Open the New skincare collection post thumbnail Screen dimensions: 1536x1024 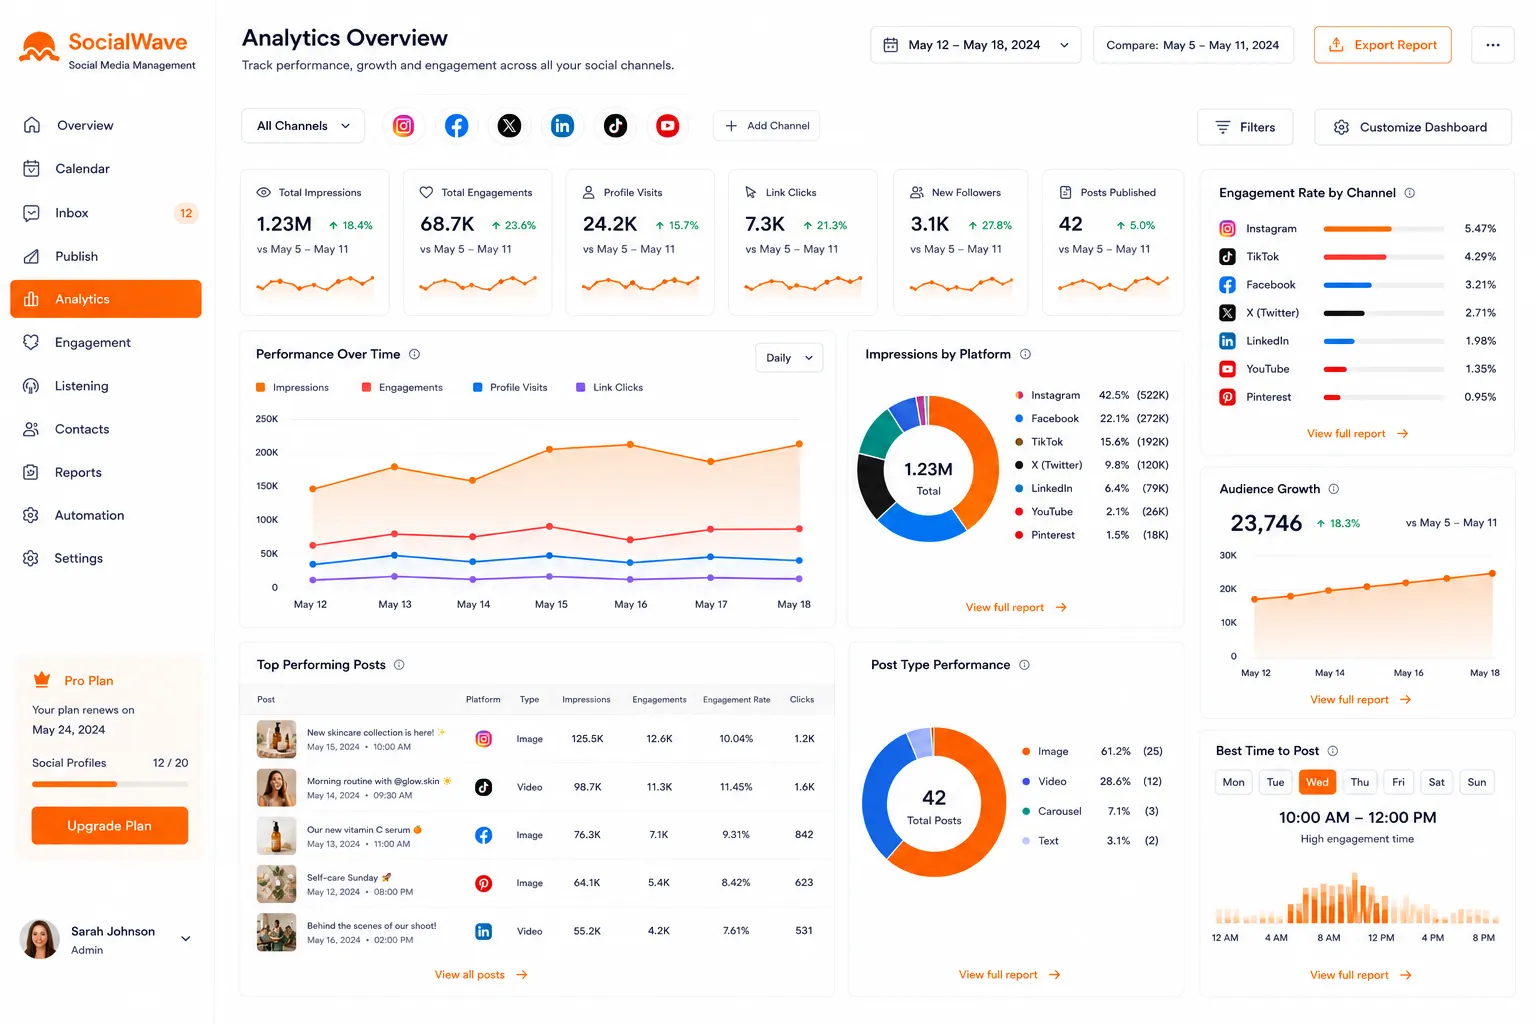(276, 739)
